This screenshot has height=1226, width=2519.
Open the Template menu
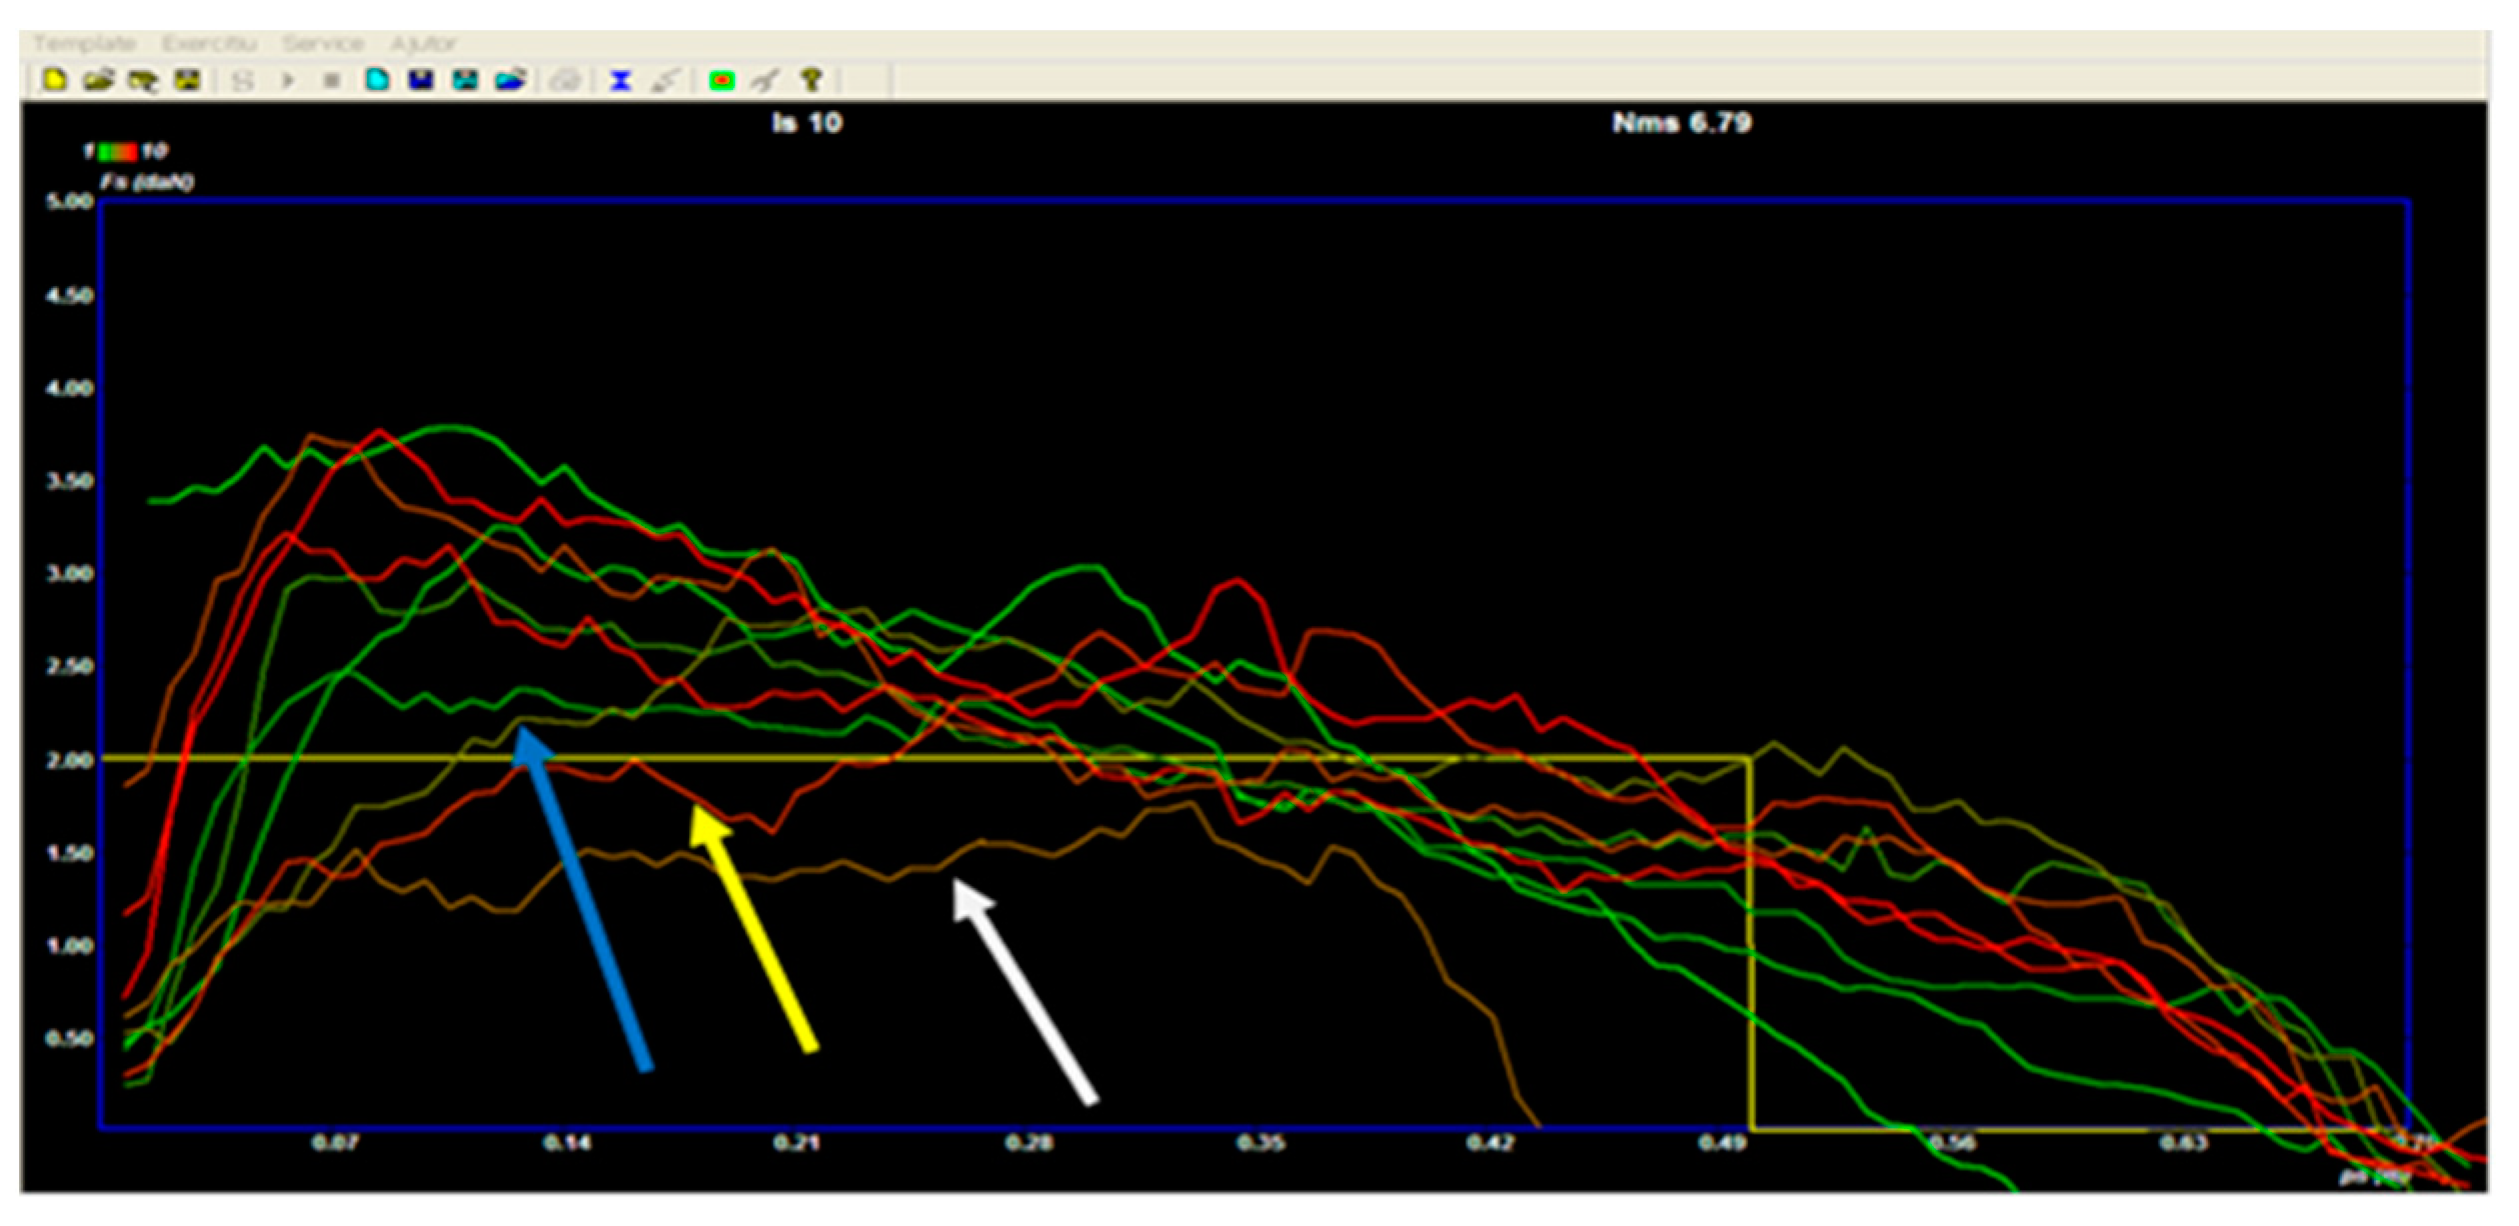(x=85, y=43)
